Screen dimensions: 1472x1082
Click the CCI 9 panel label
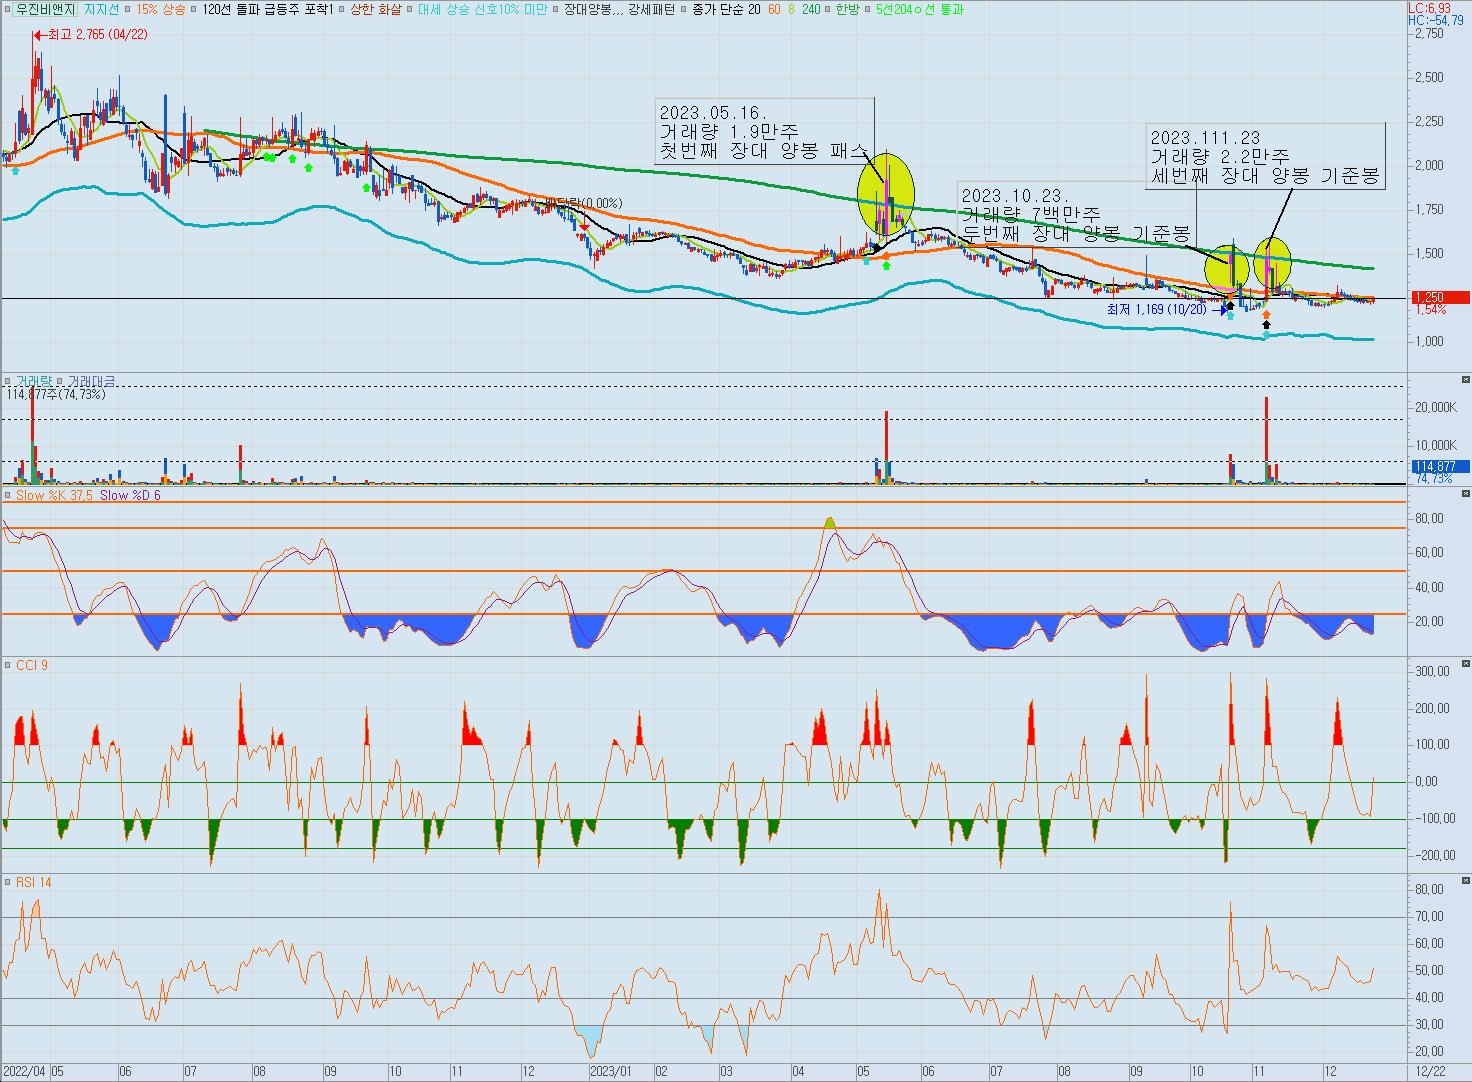(x=31, y=665)
